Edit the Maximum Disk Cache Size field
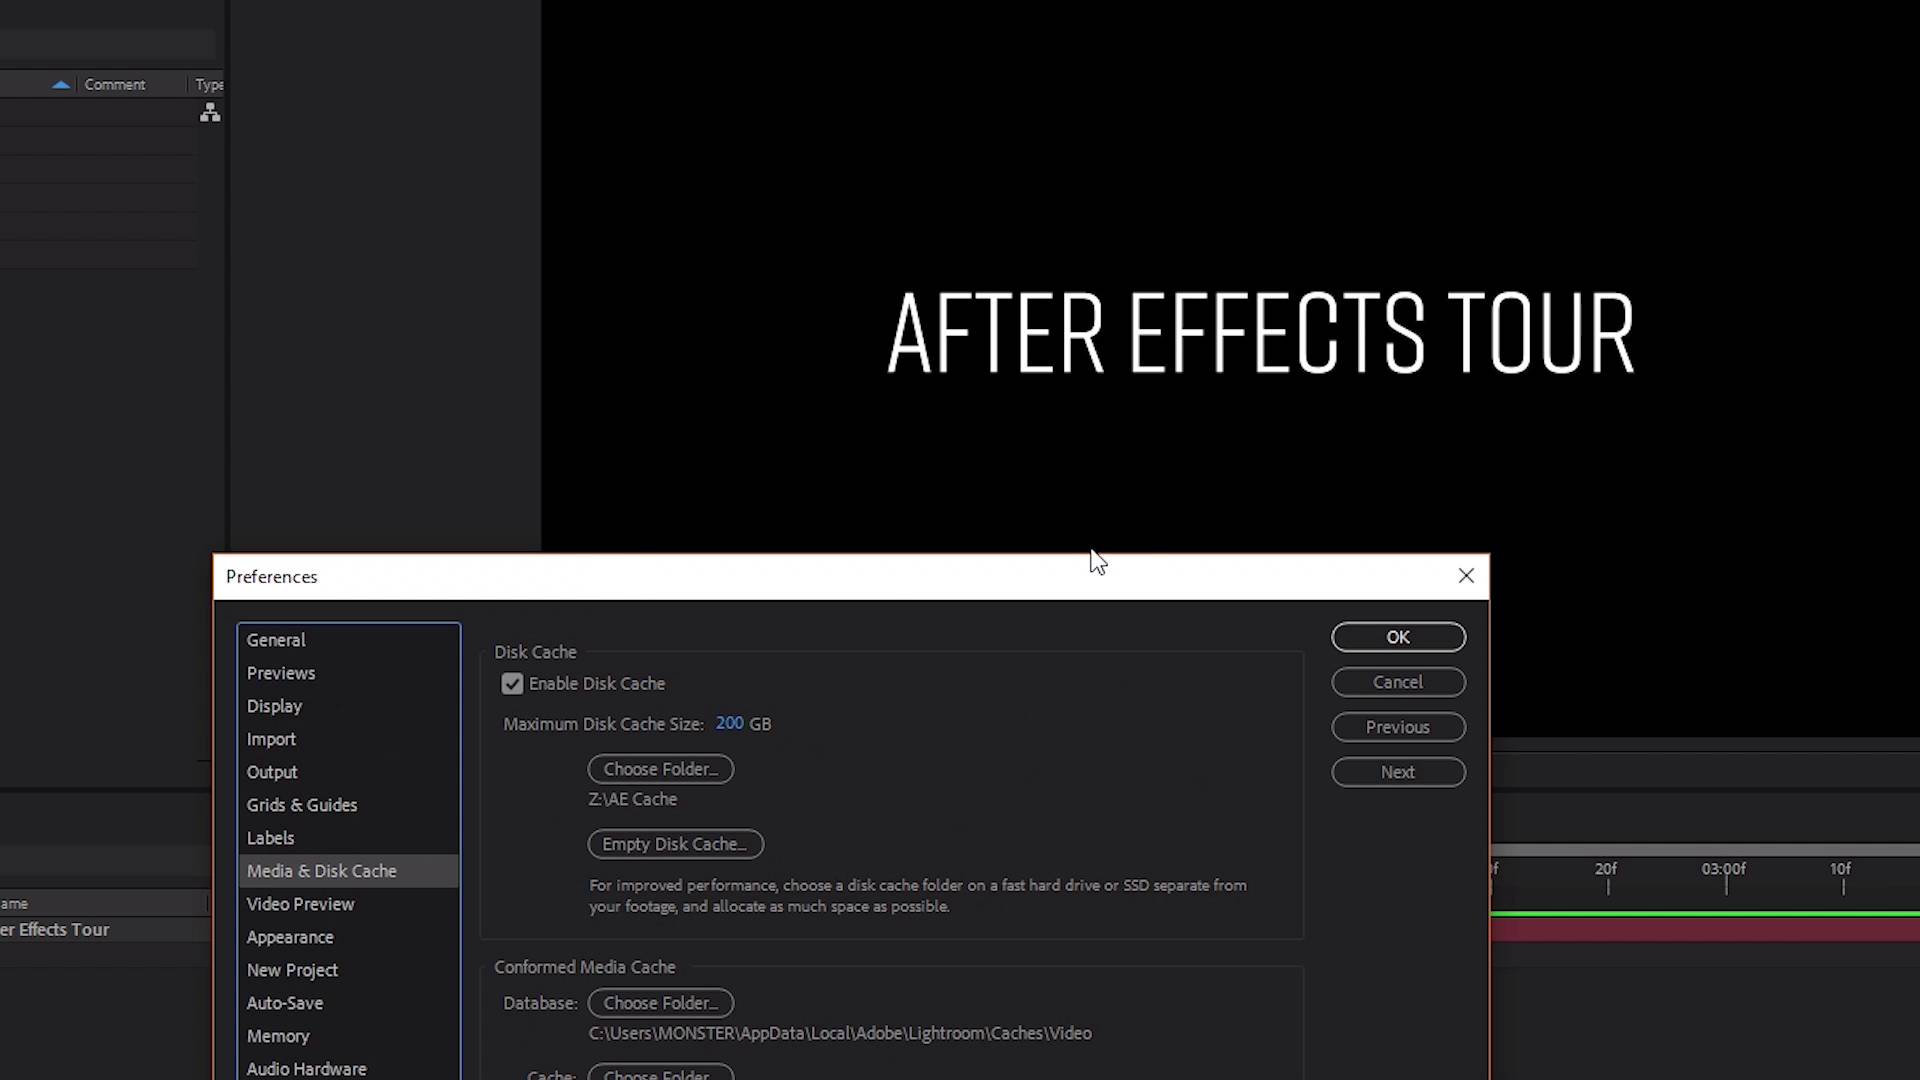Viewport: 1920px width, 1080px height. tap(729, 723)
